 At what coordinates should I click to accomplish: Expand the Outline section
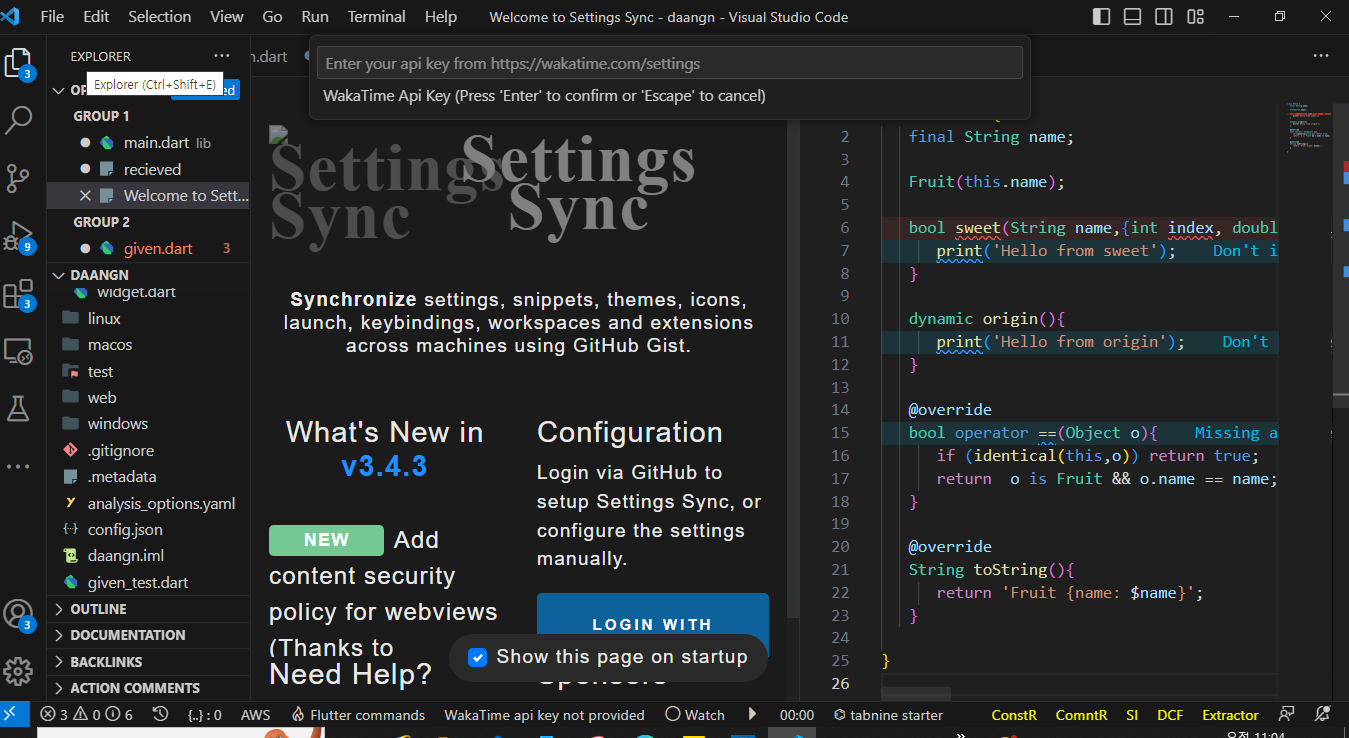[x=149, y=609]
